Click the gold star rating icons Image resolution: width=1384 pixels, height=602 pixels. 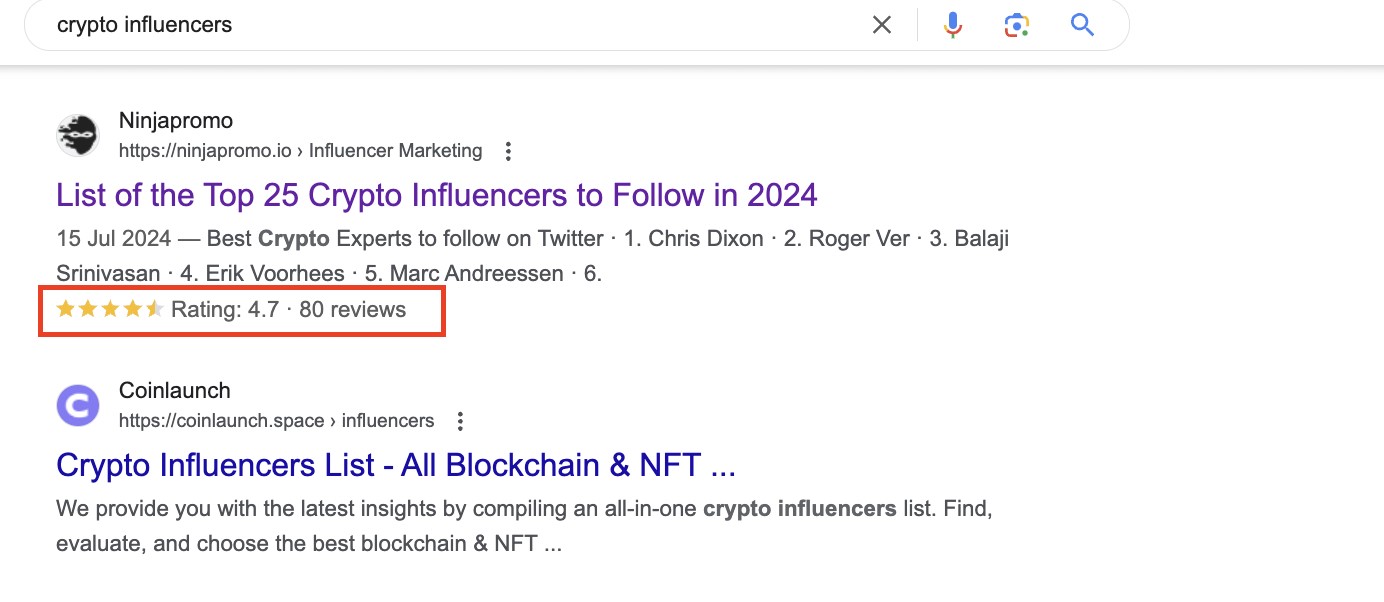(110, 309)
